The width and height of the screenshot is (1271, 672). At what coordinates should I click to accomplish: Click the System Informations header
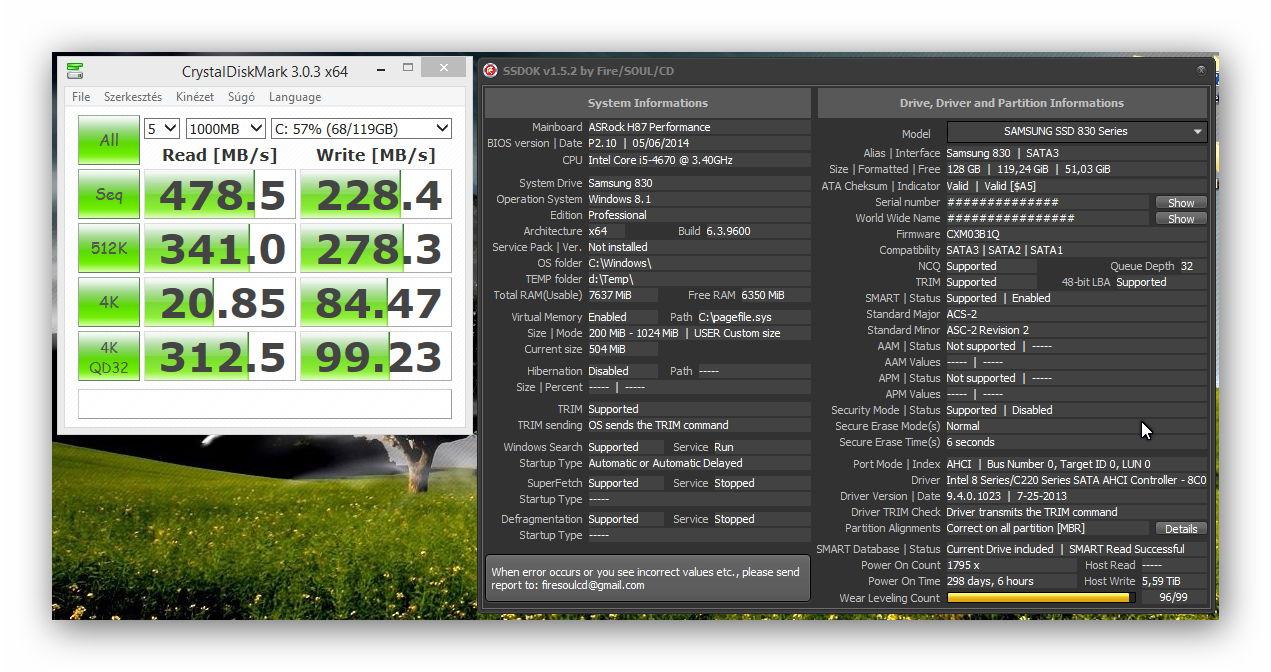(x=648, y=103)
